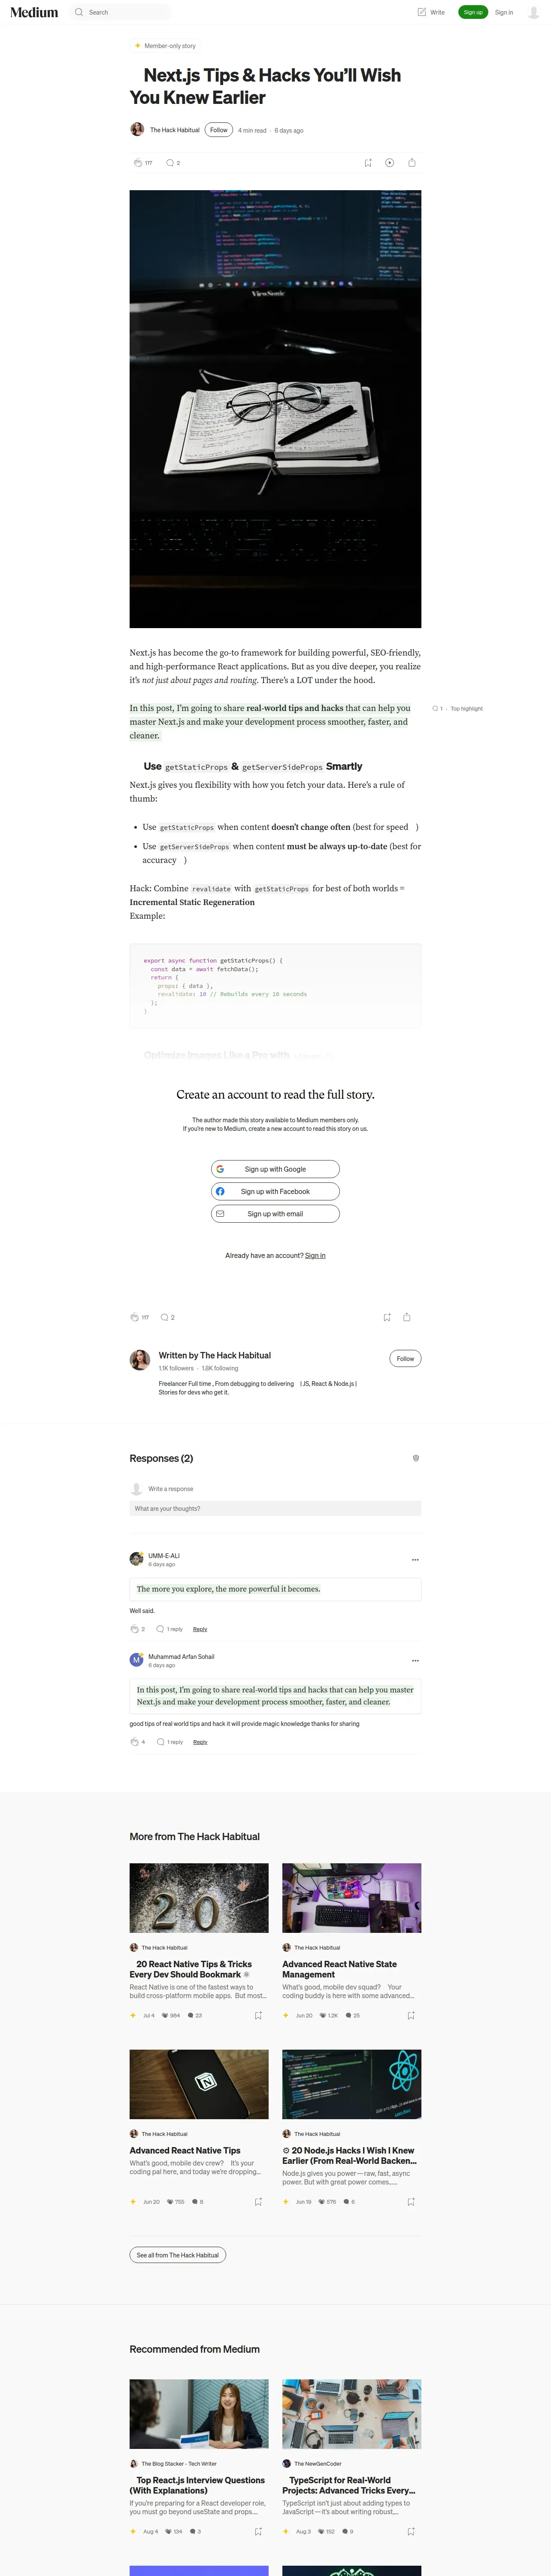The height and width of the screenshot is (2576, 551).
Task: Click the responses comment icon under the title
Action: point(169,162)
